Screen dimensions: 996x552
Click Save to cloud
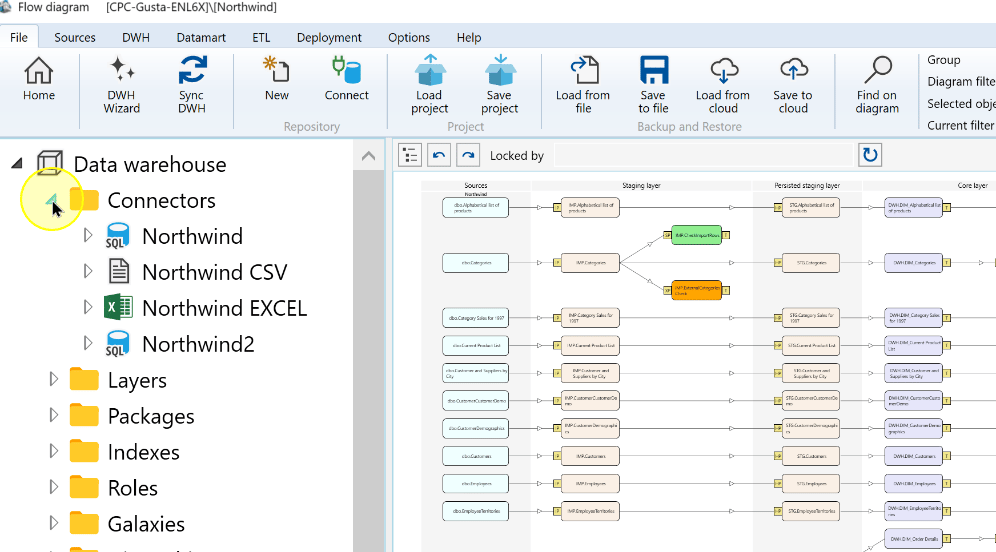tap(793, 85)
